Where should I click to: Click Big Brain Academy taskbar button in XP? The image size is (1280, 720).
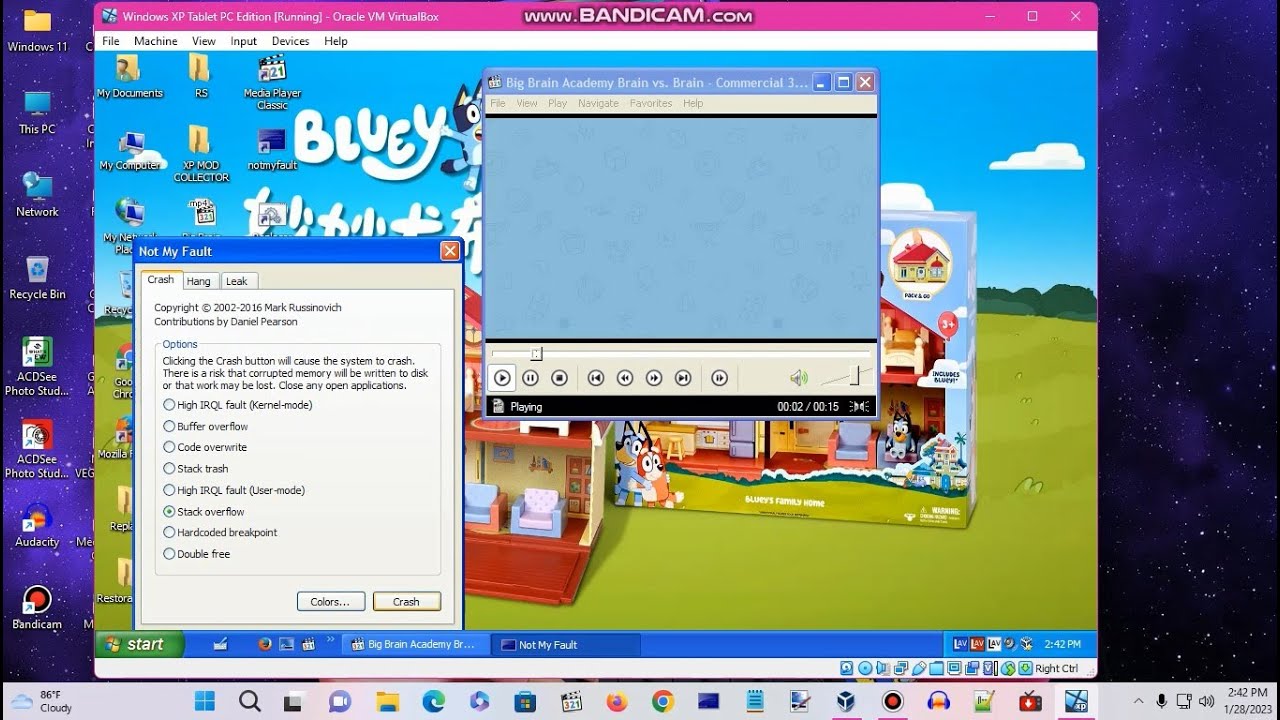coord(415,645)
